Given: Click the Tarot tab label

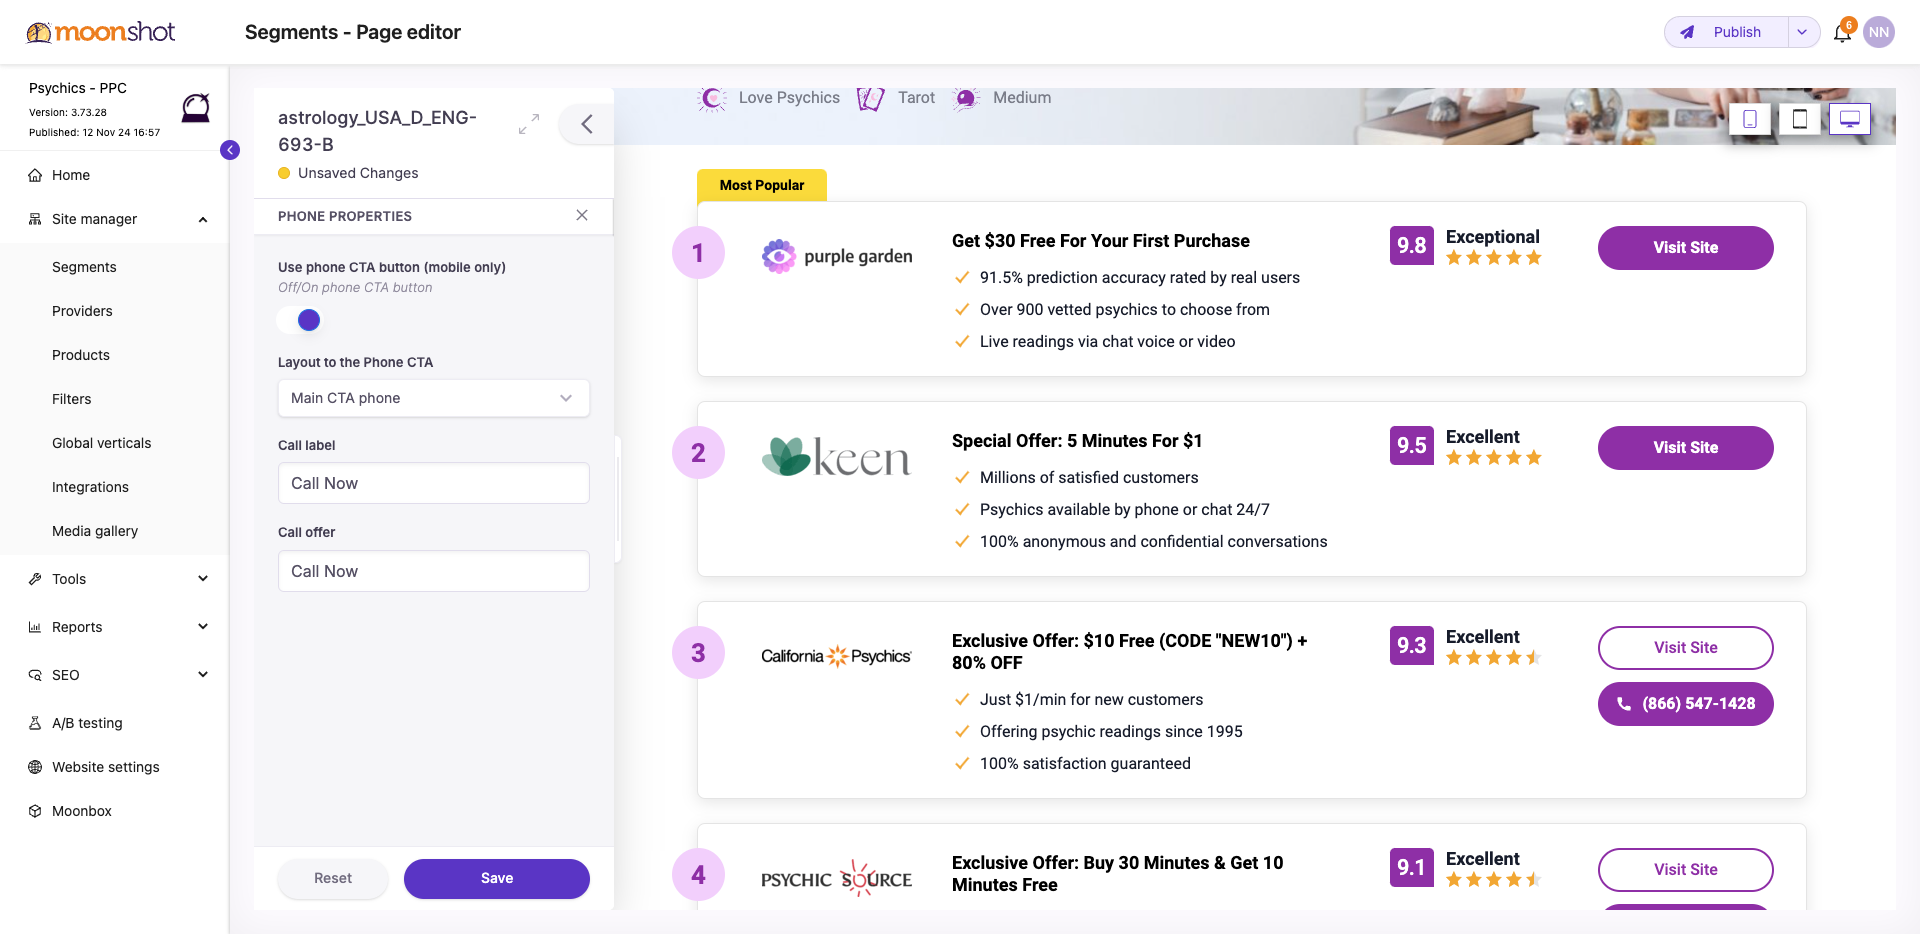Looking at the screenshot, I should click(916, 98).
